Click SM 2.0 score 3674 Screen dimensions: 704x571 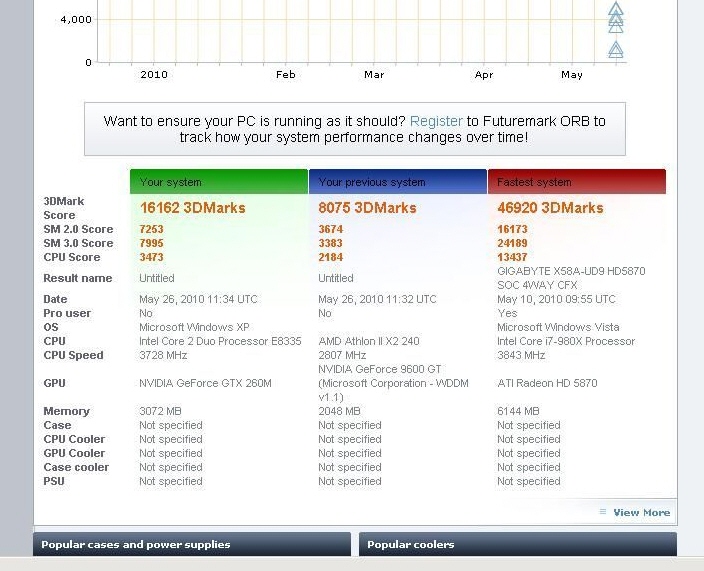pyautogui.click(x=330, y=229)
